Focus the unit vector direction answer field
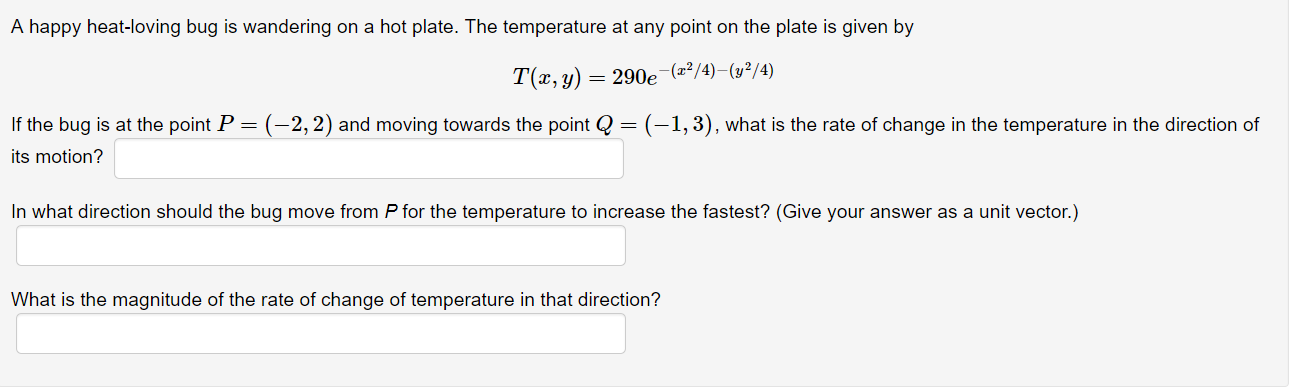The height and width of the screenshot is (387, 1290). (x=321, y=246)
